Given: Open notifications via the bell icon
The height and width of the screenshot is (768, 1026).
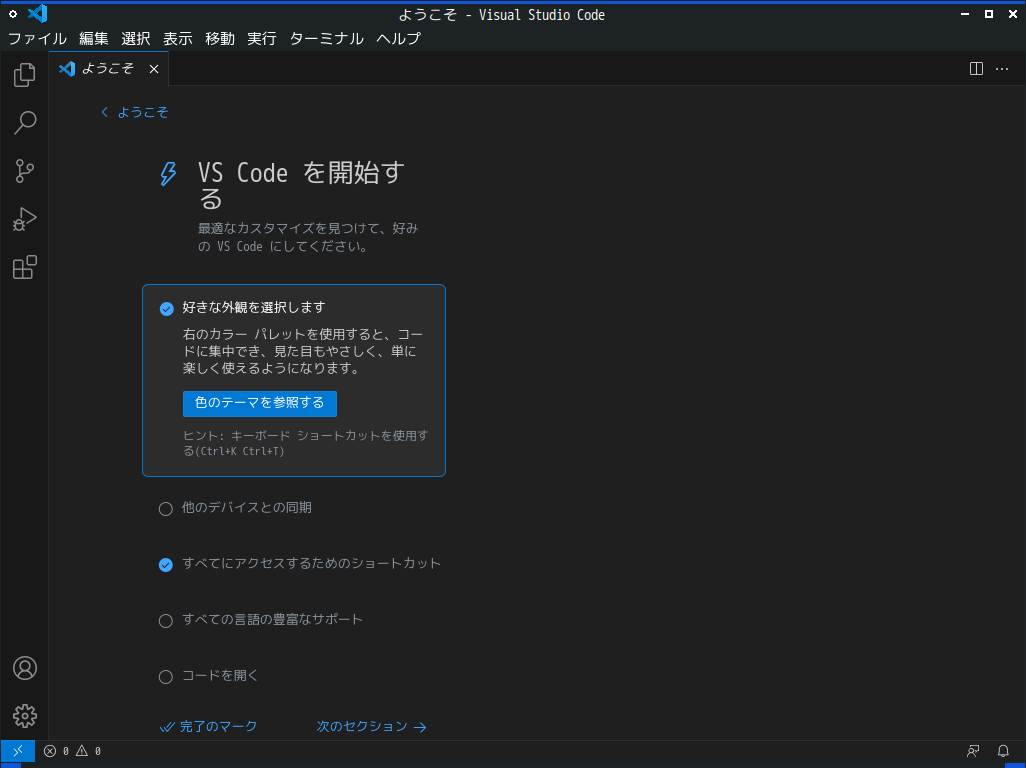Looking at the screenshot, I should point(1003,751).
